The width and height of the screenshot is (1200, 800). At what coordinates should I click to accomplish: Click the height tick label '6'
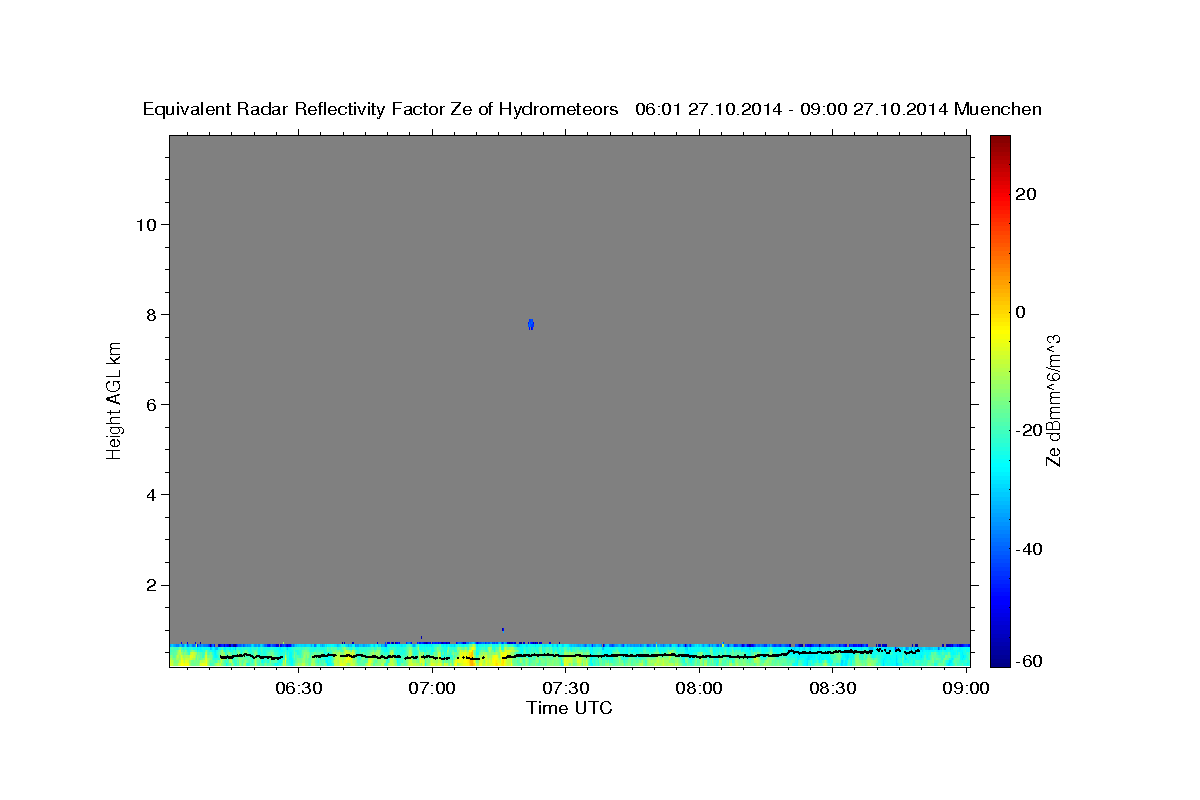[149, 404]
